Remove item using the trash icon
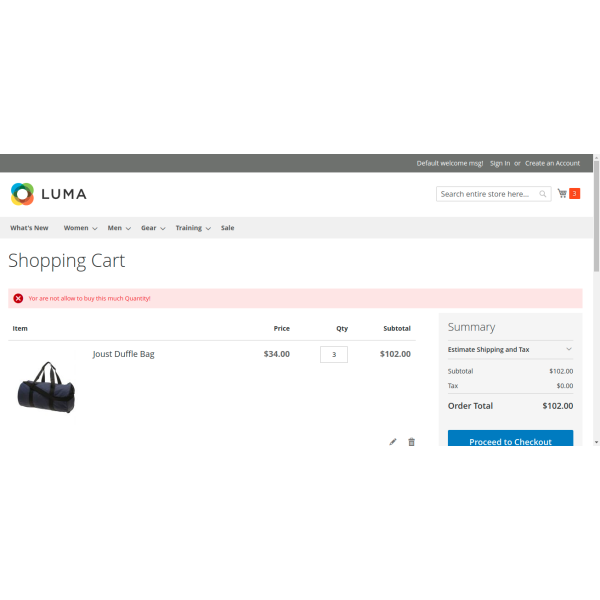The image size is (600, 600). point(411,442)
